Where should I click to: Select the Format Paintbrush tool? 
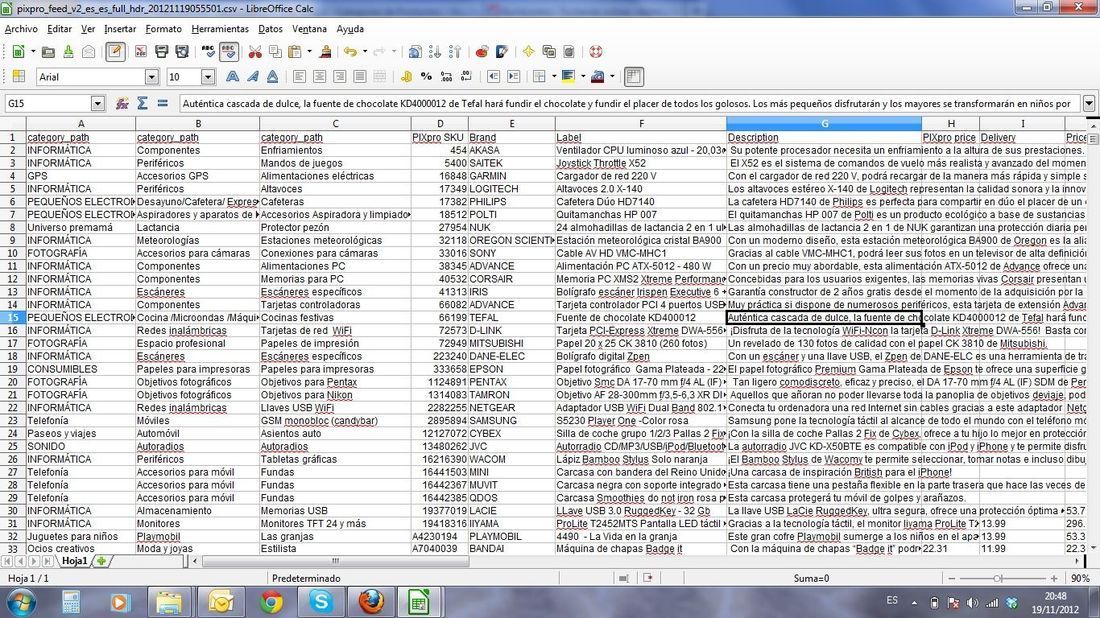[x=326, y=51]
